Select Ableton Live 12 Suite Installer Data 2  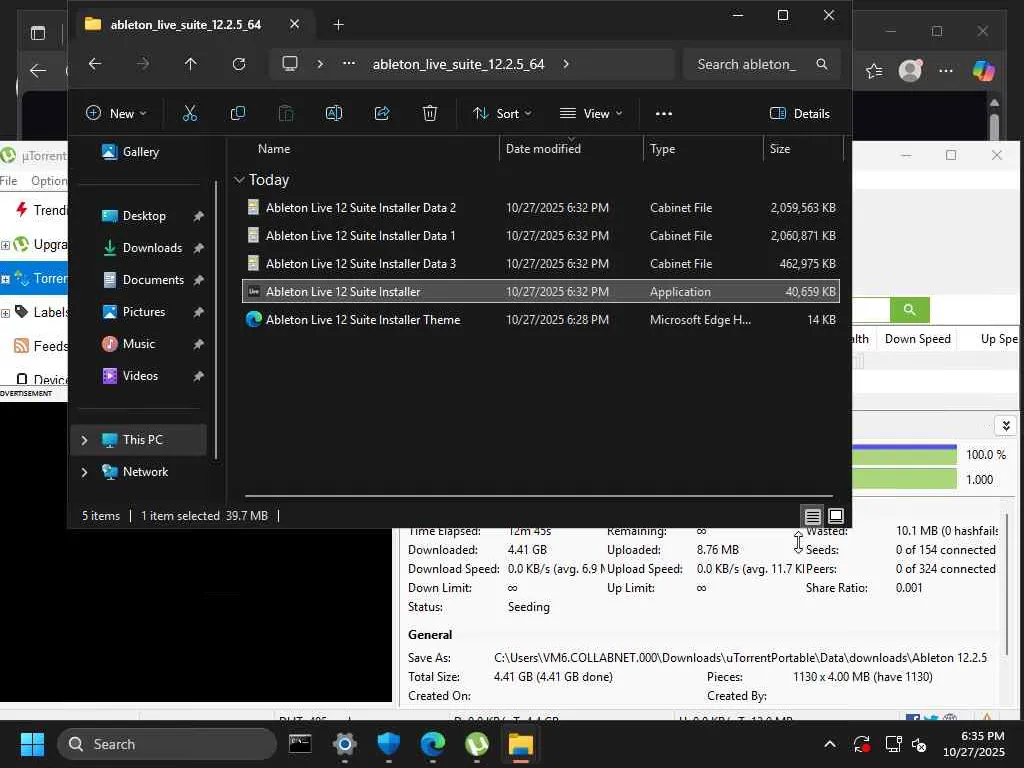click(540, 208)
